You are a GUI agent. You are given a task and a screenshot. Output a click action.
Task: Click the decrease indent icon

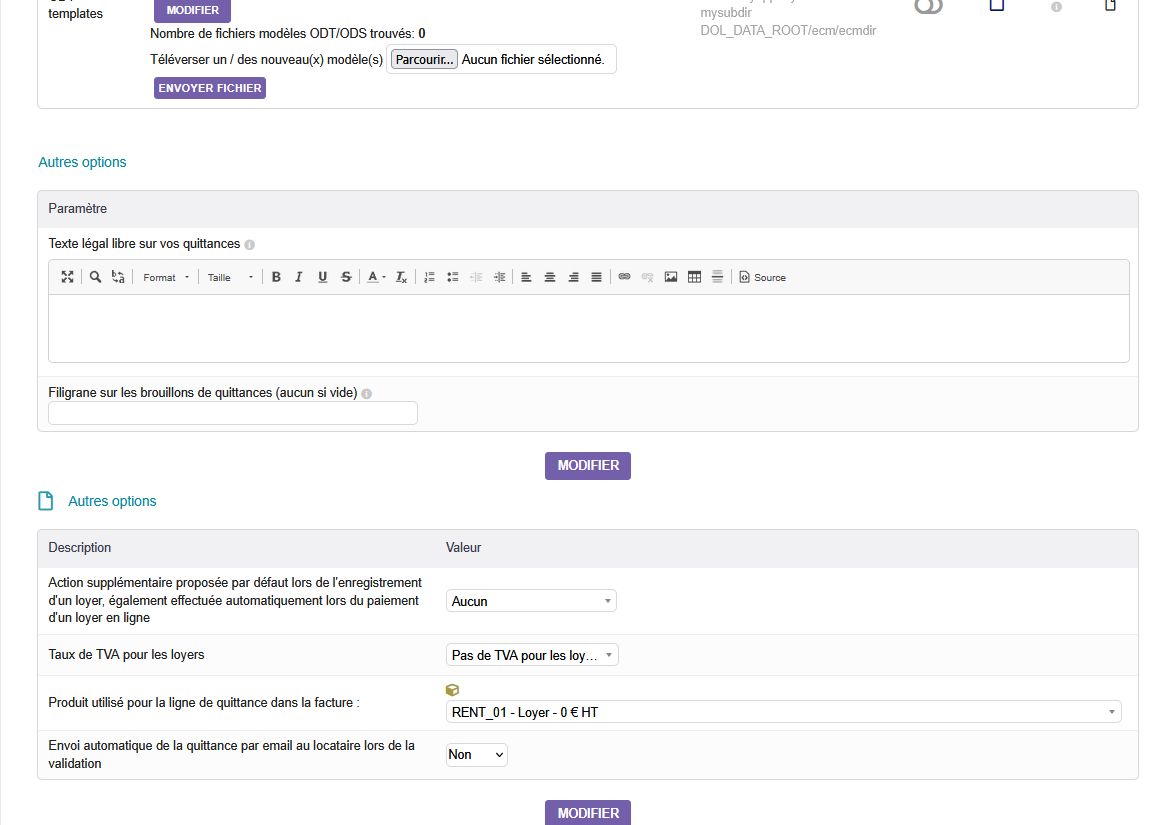[x=477, y=277]
